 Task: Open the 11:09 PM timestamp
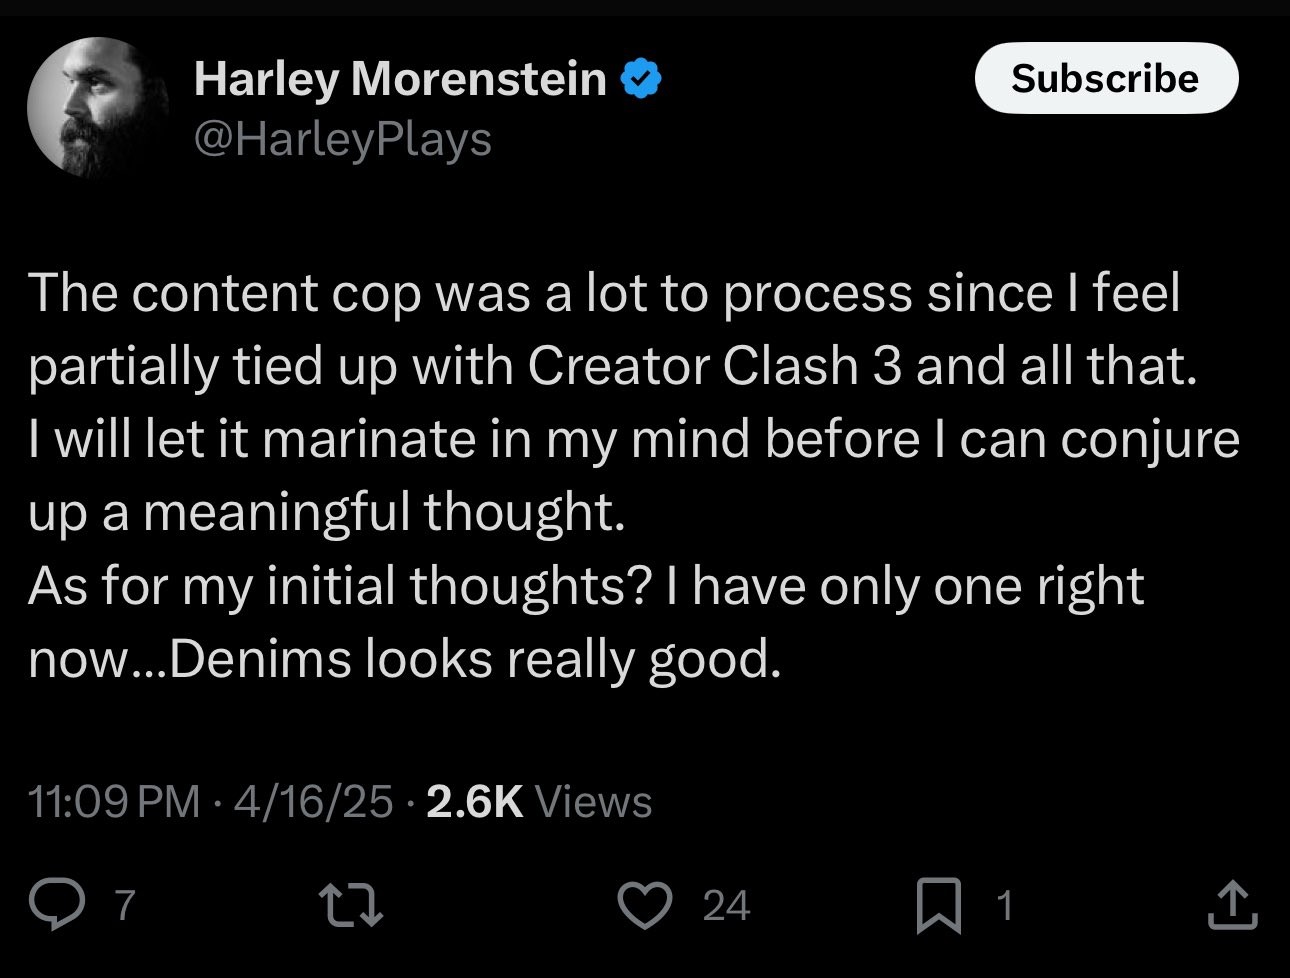(114, 802)
